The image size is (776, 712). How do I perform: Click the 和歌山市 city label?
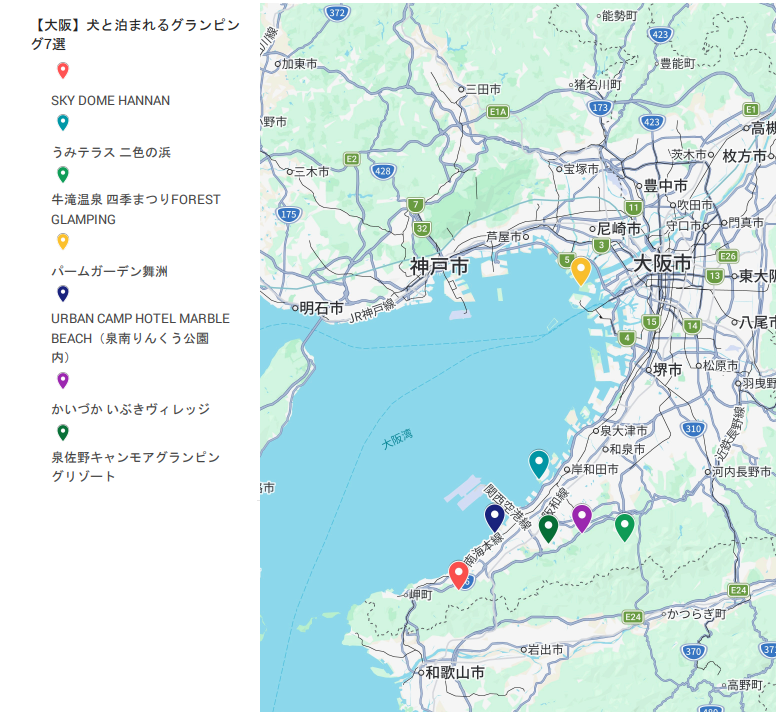(x=455, y=672)
